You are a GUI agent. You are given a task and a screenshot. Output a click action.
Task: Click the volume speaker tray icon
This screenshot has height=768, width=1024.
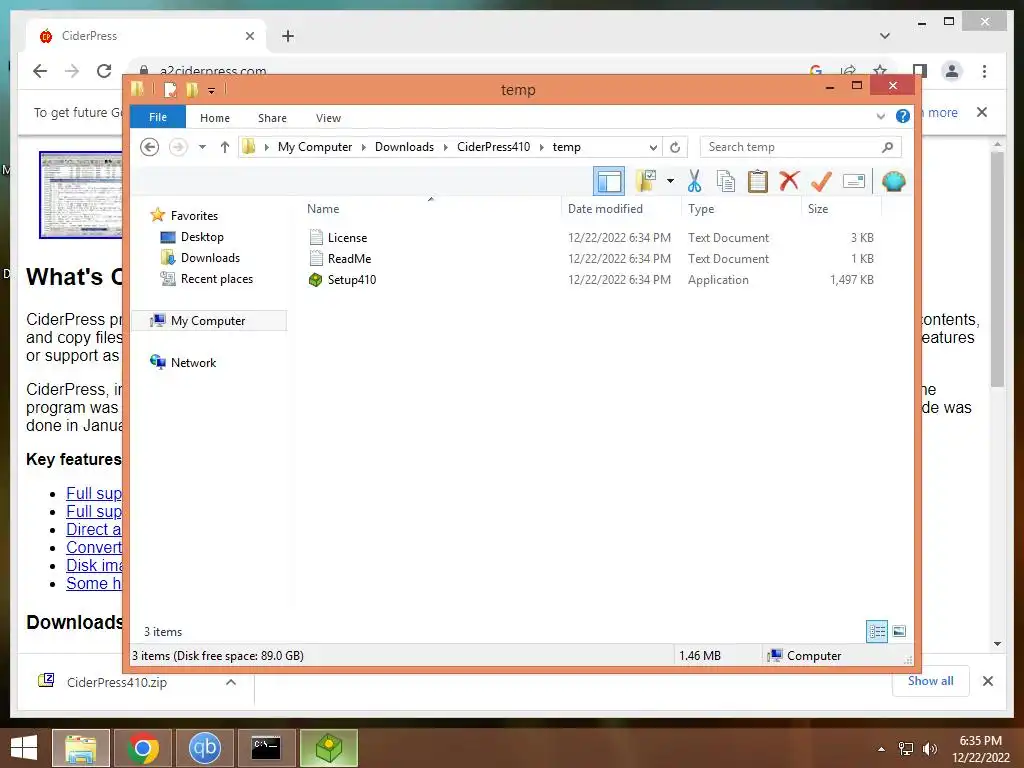929,749
